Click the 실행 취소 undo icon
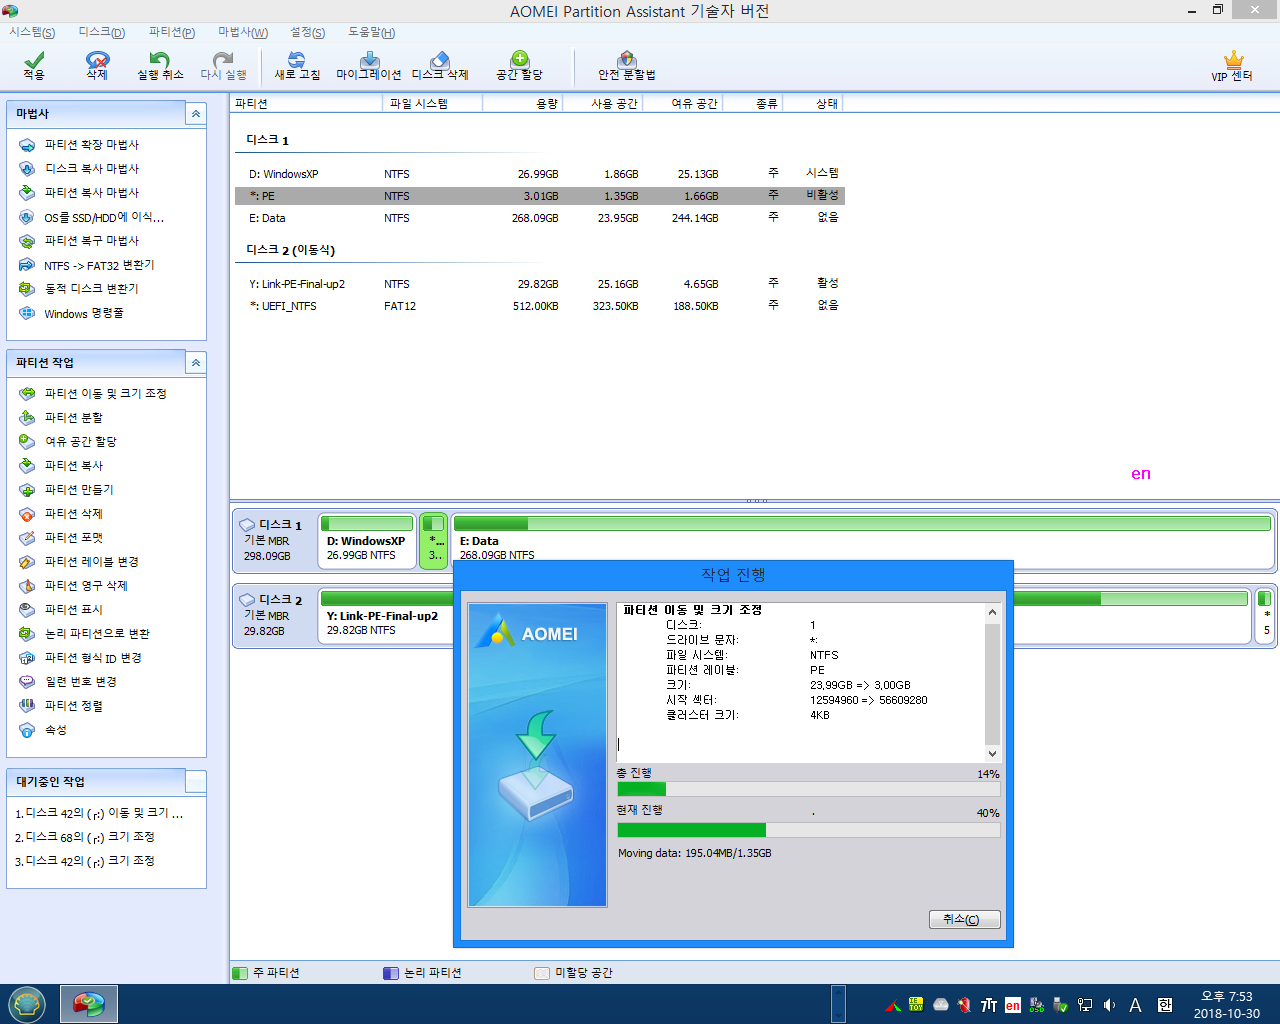 point(160,66)
